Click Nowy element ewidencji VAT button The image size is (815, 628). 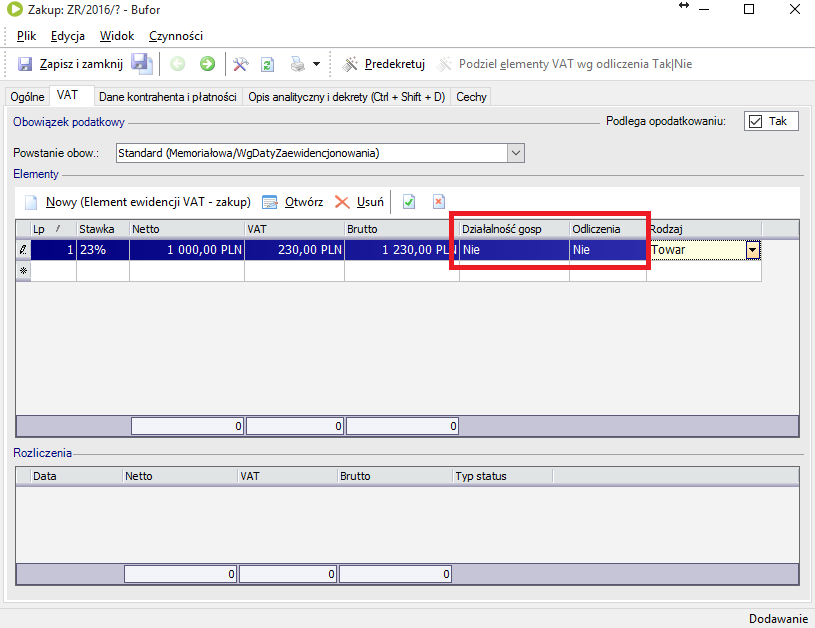(x=138, y=202)
